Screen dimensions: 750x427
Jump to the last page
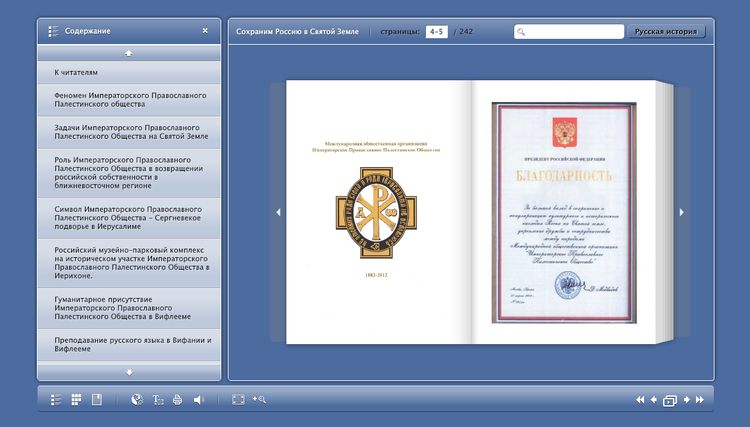[x=700, y=401]
